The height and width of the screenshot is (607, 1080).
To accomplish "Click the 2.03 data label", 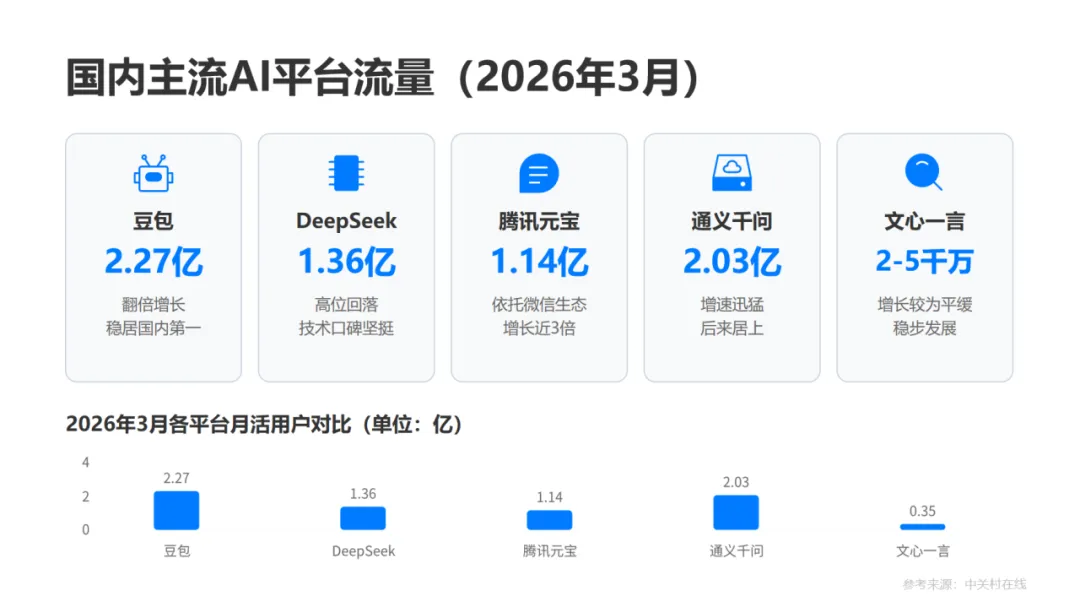I will pyautogui.click(x=736, y=482).
